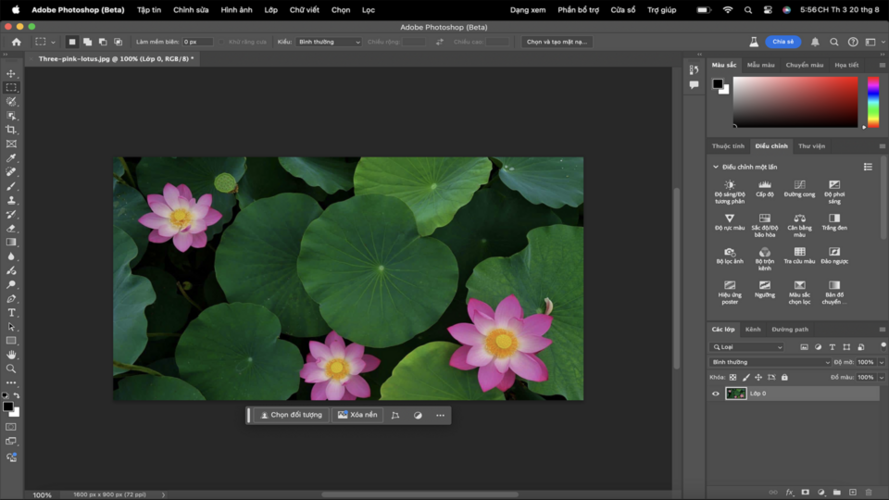Collapse the Điều chỉnh một lần section
Screen dimensions: 889x500
click(715, 167)
